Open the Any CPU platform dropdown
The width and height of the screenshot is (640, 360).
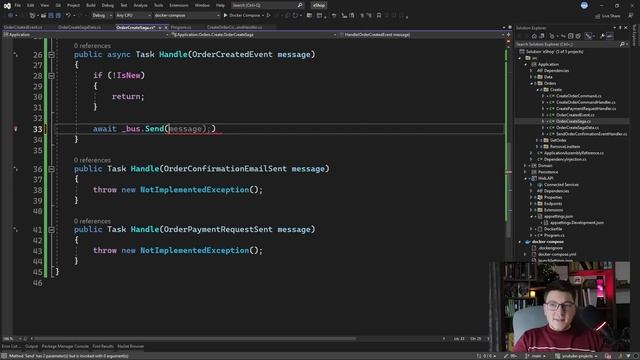tap(133, 16)
